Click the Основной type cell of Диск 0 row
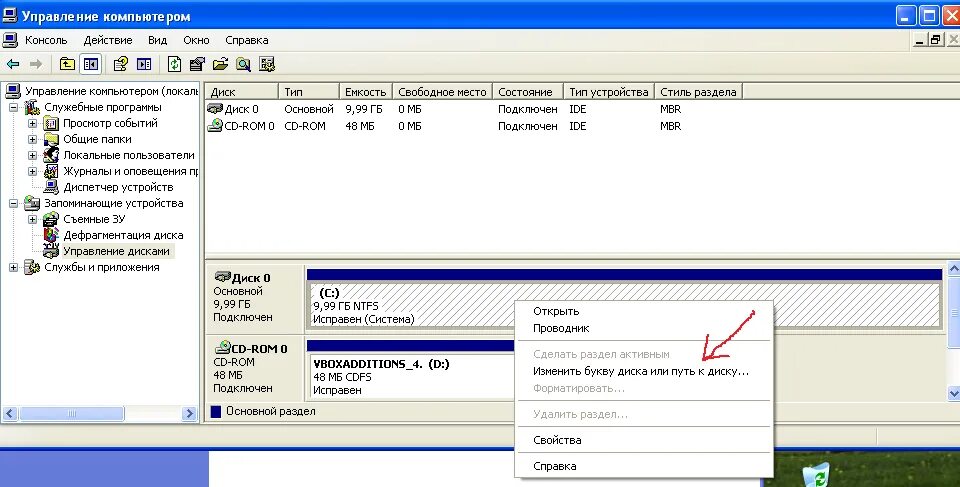The width and height of the screenshot is (960, 487). click(x=309, y=109)
